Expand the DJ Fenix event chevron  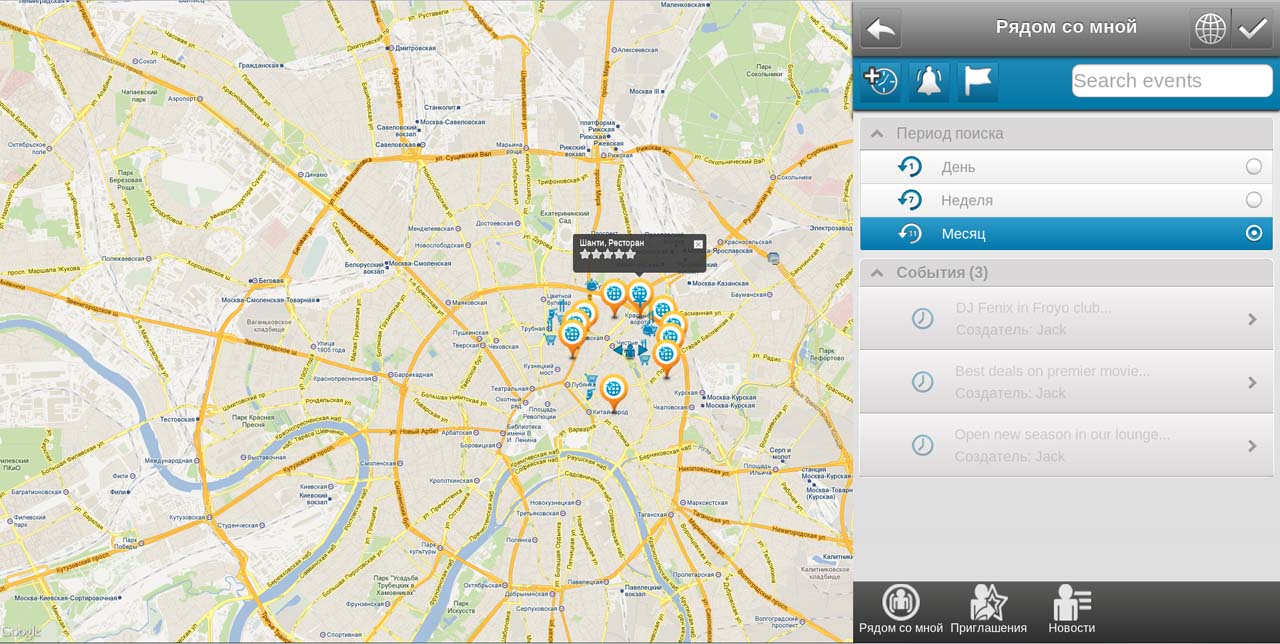1252,319
